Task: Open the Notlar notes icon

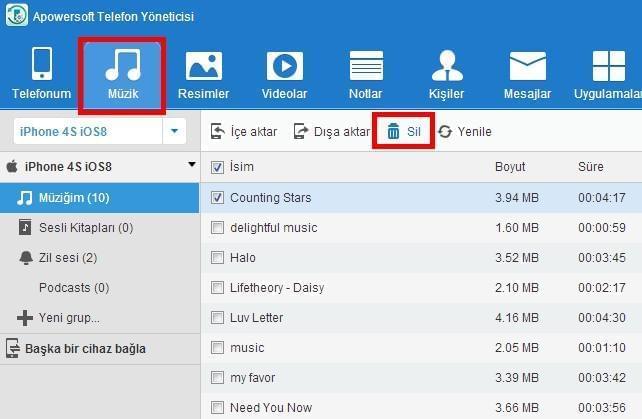Action: pos(366,65)
